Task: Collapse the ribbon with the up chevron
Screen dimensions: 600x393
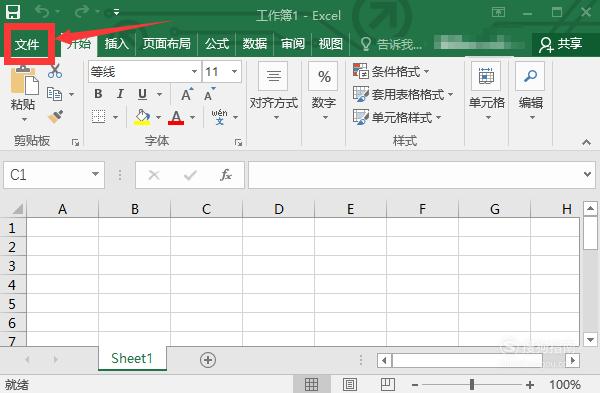Action: tap(586, 142)
